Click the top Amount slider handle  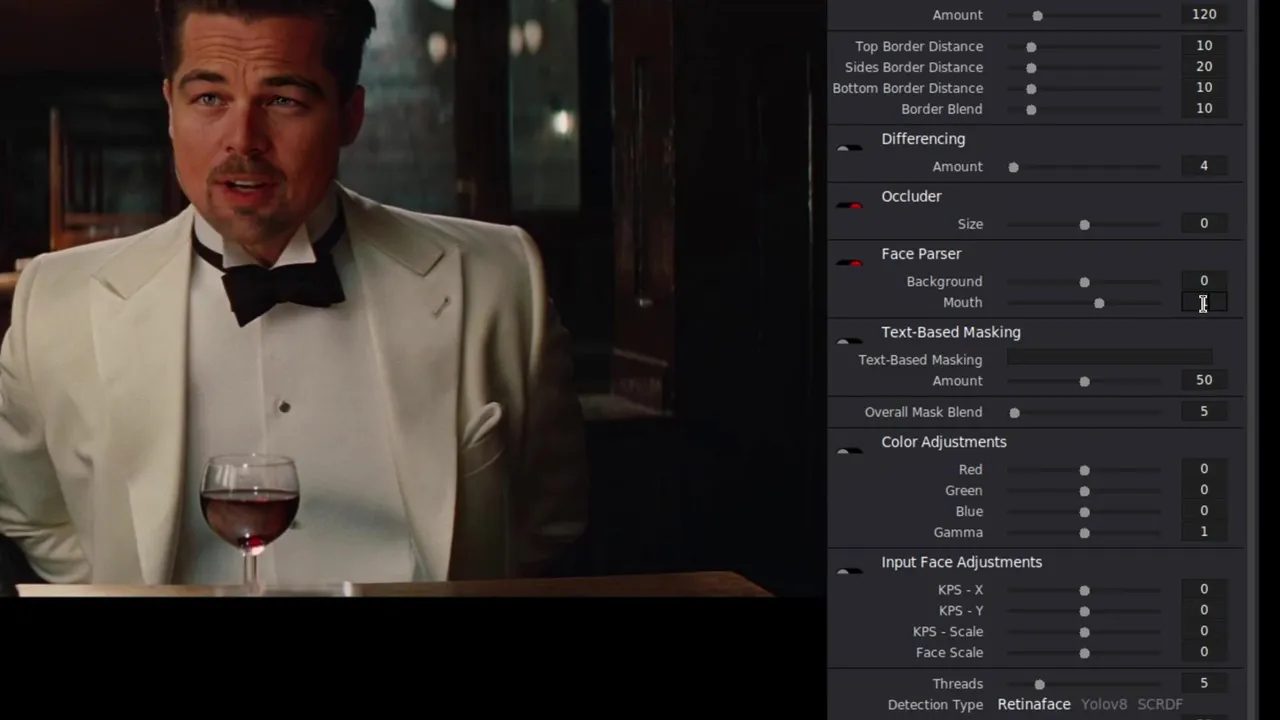pos(1037,16)
